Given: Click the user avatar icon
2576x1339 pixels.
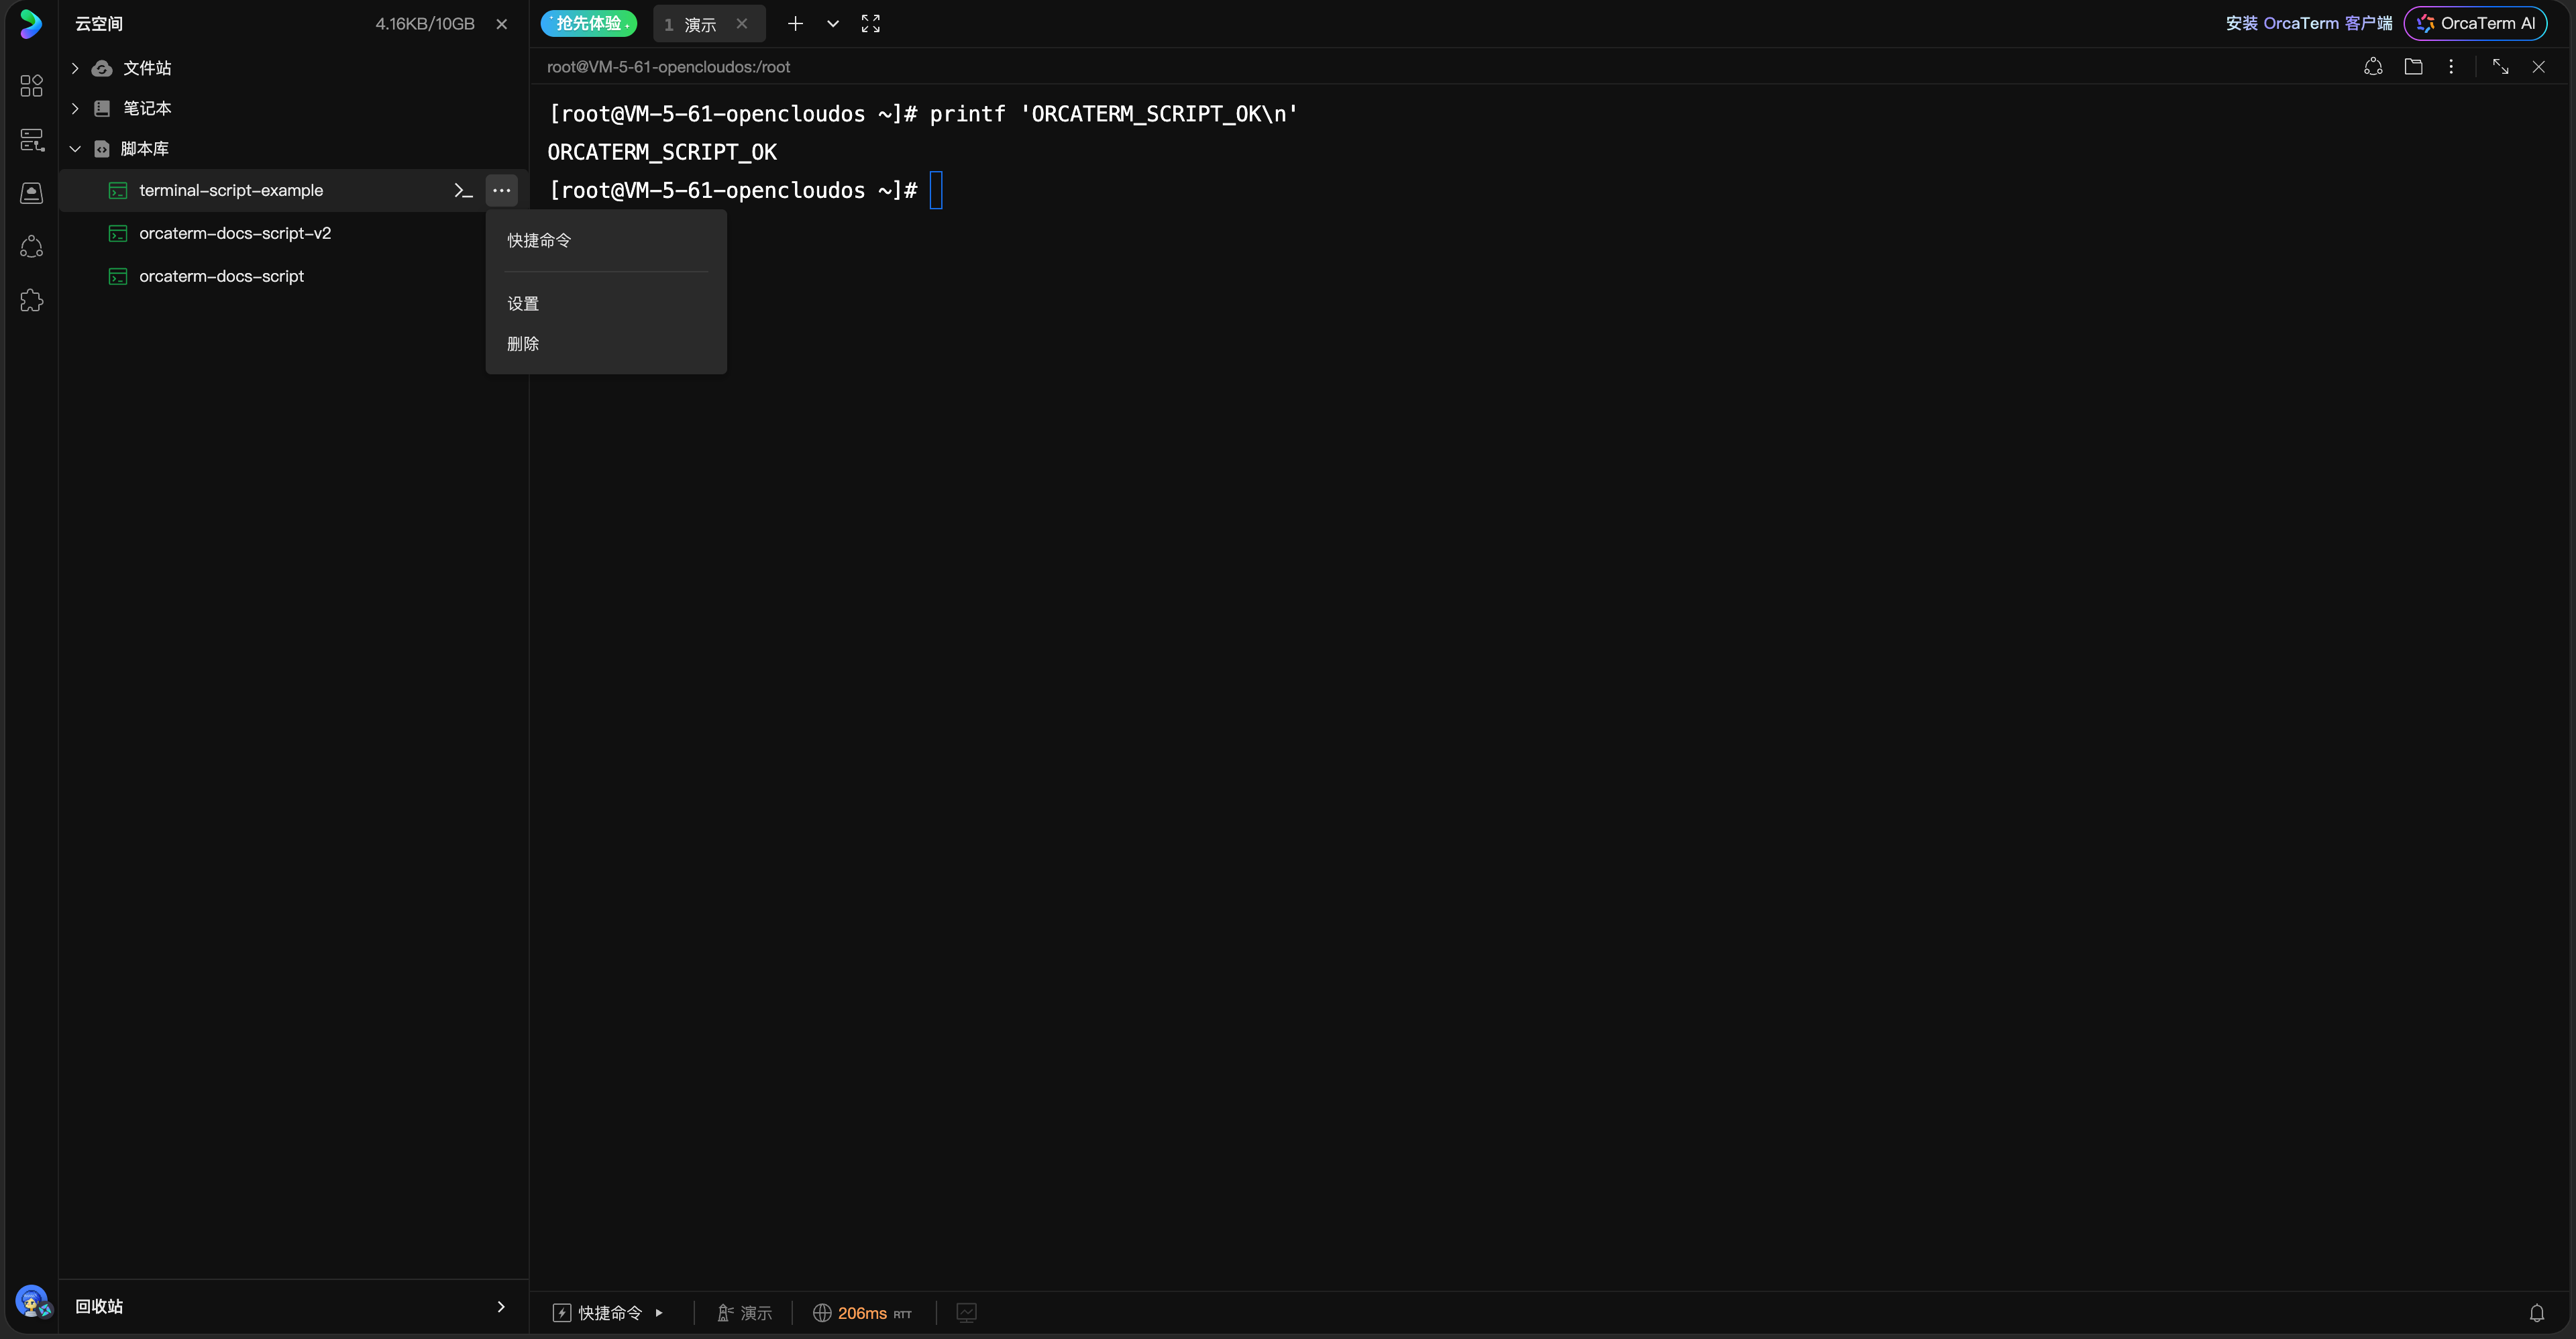Looking at the screenshot, I should [32, 1301].
